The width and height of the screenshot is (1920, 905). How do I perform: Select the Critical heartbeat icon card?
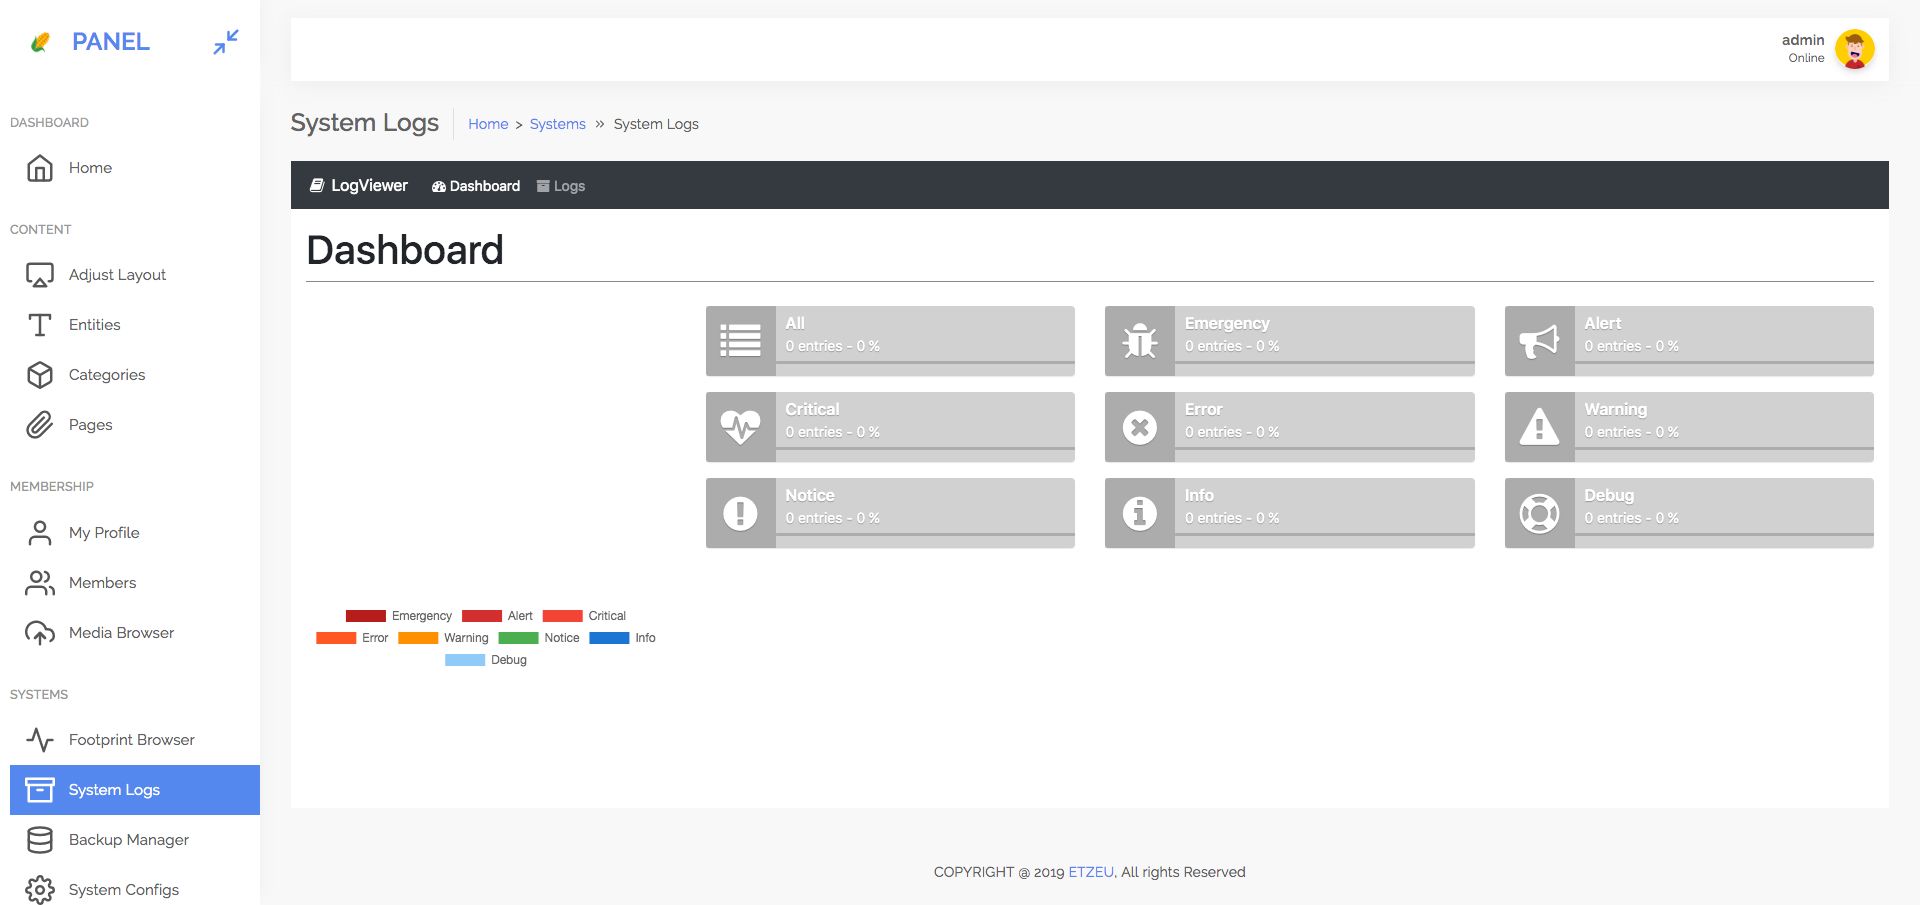(x=740, y=427)
